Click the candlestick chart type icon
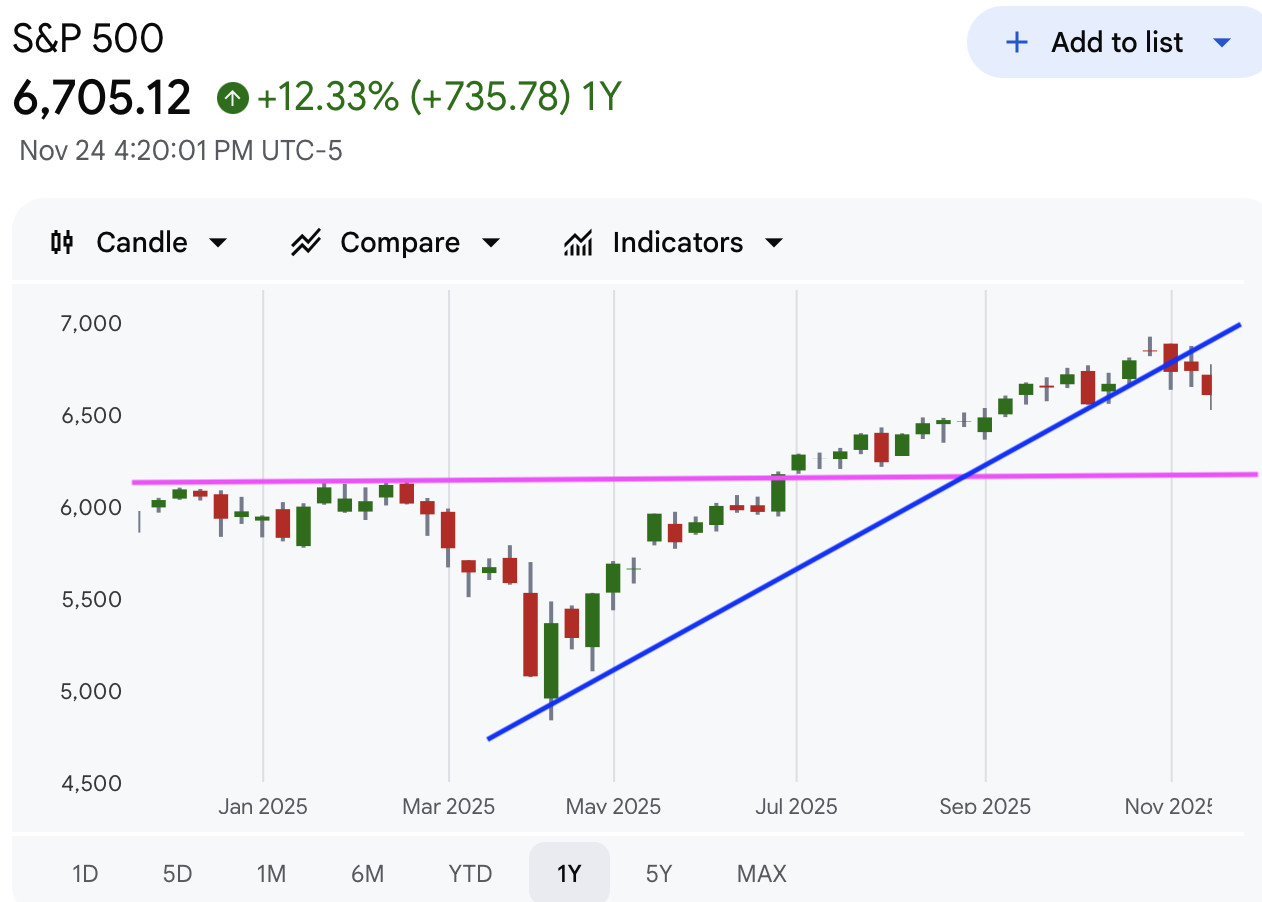The width and height of the screenshot is (1262, 902). (62, 243)
